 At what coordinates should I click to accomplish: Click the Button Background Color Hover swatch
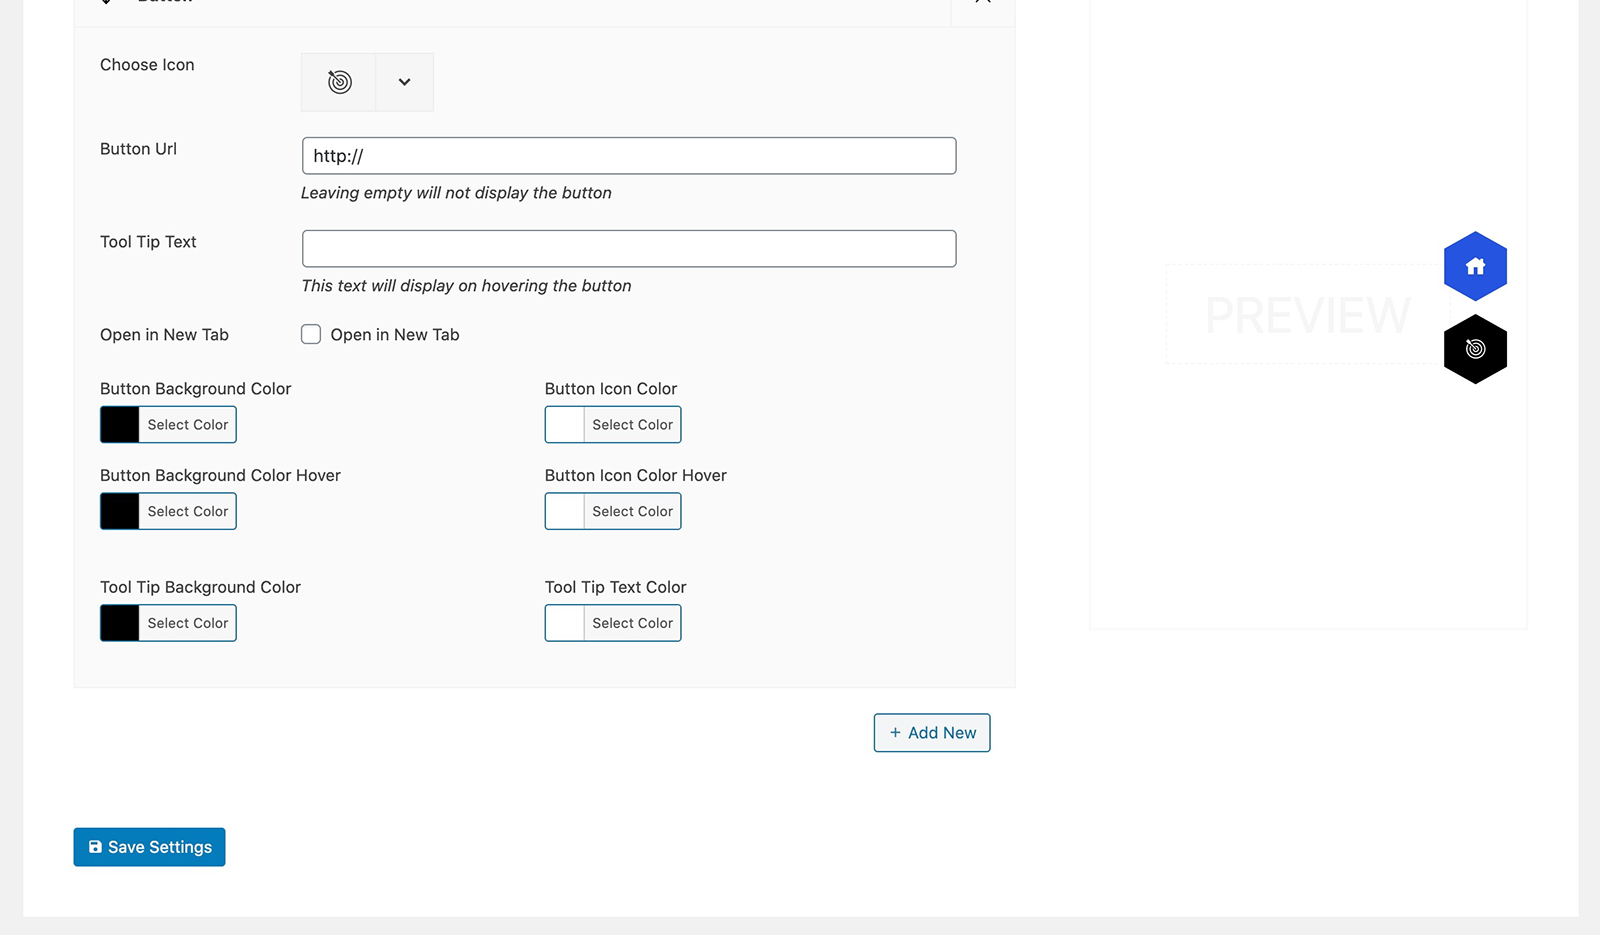coord(120,511)
